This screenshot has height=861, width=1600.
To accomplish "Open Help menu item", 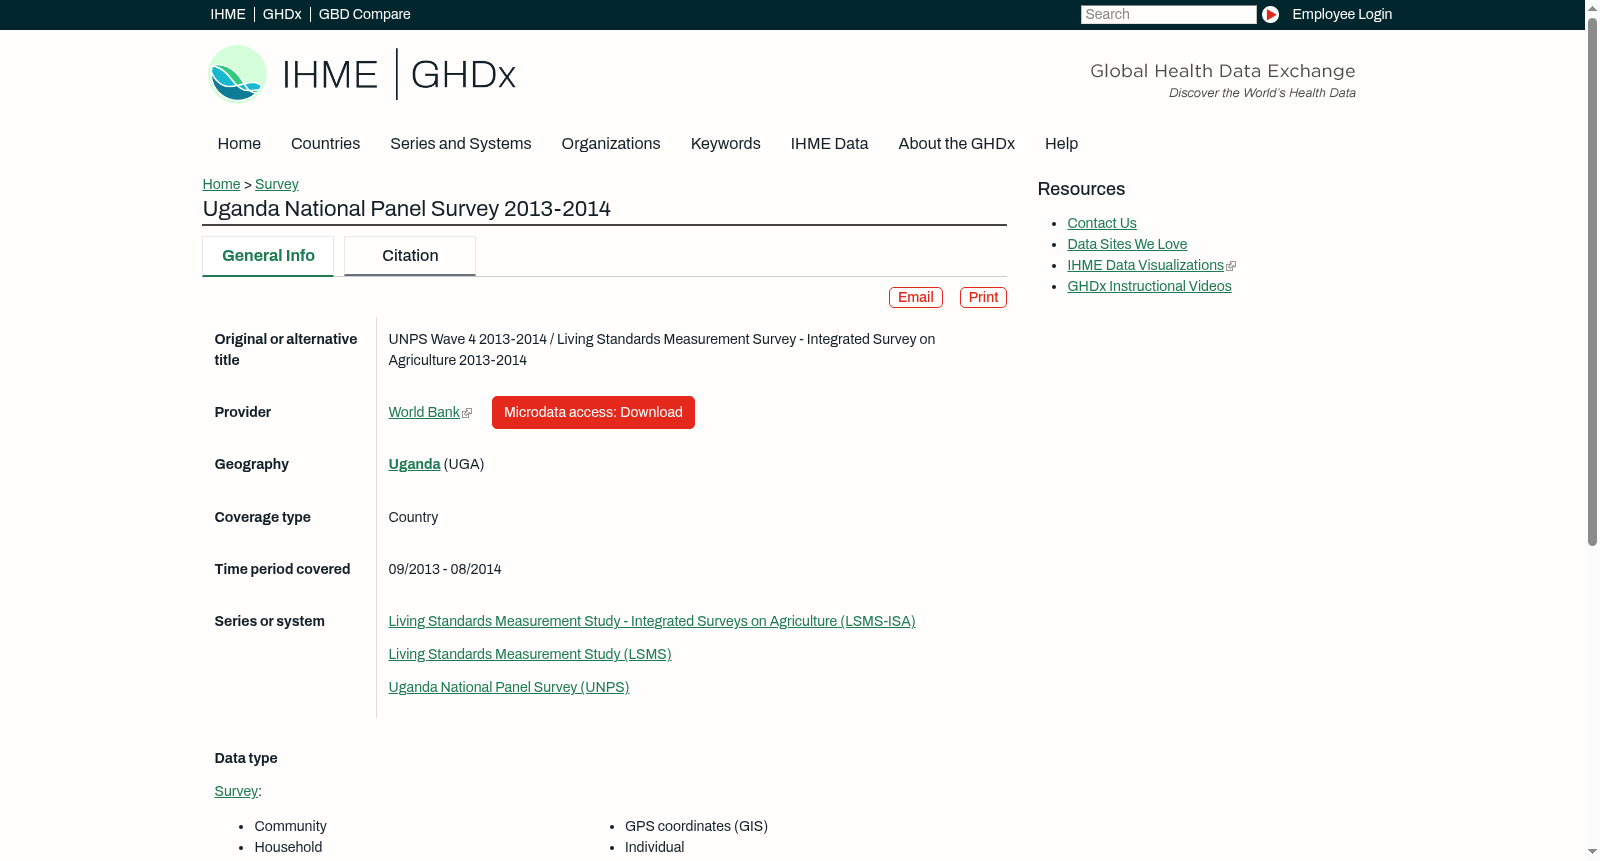I will point(1061,144).
